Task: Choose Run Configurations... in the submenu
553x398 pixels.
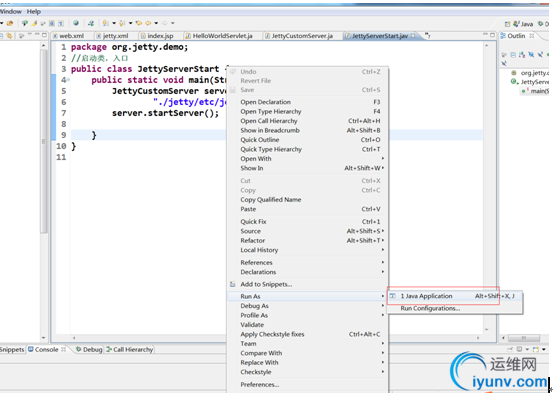Action: [x=455, y=308]
